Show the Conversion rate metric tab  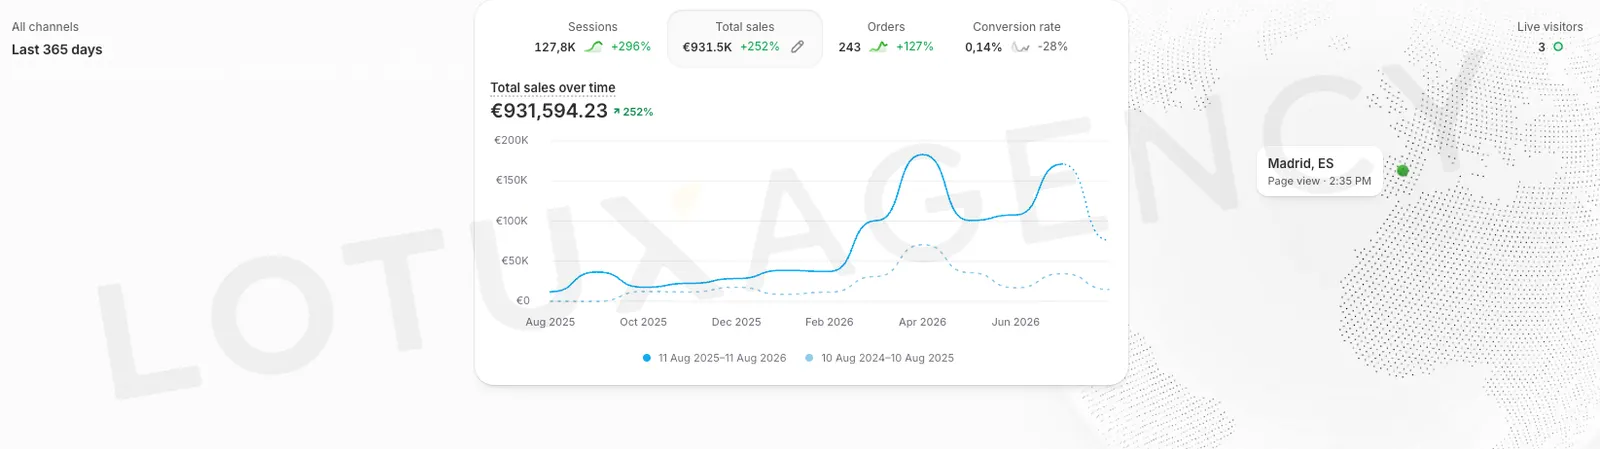click(1016, 38)
